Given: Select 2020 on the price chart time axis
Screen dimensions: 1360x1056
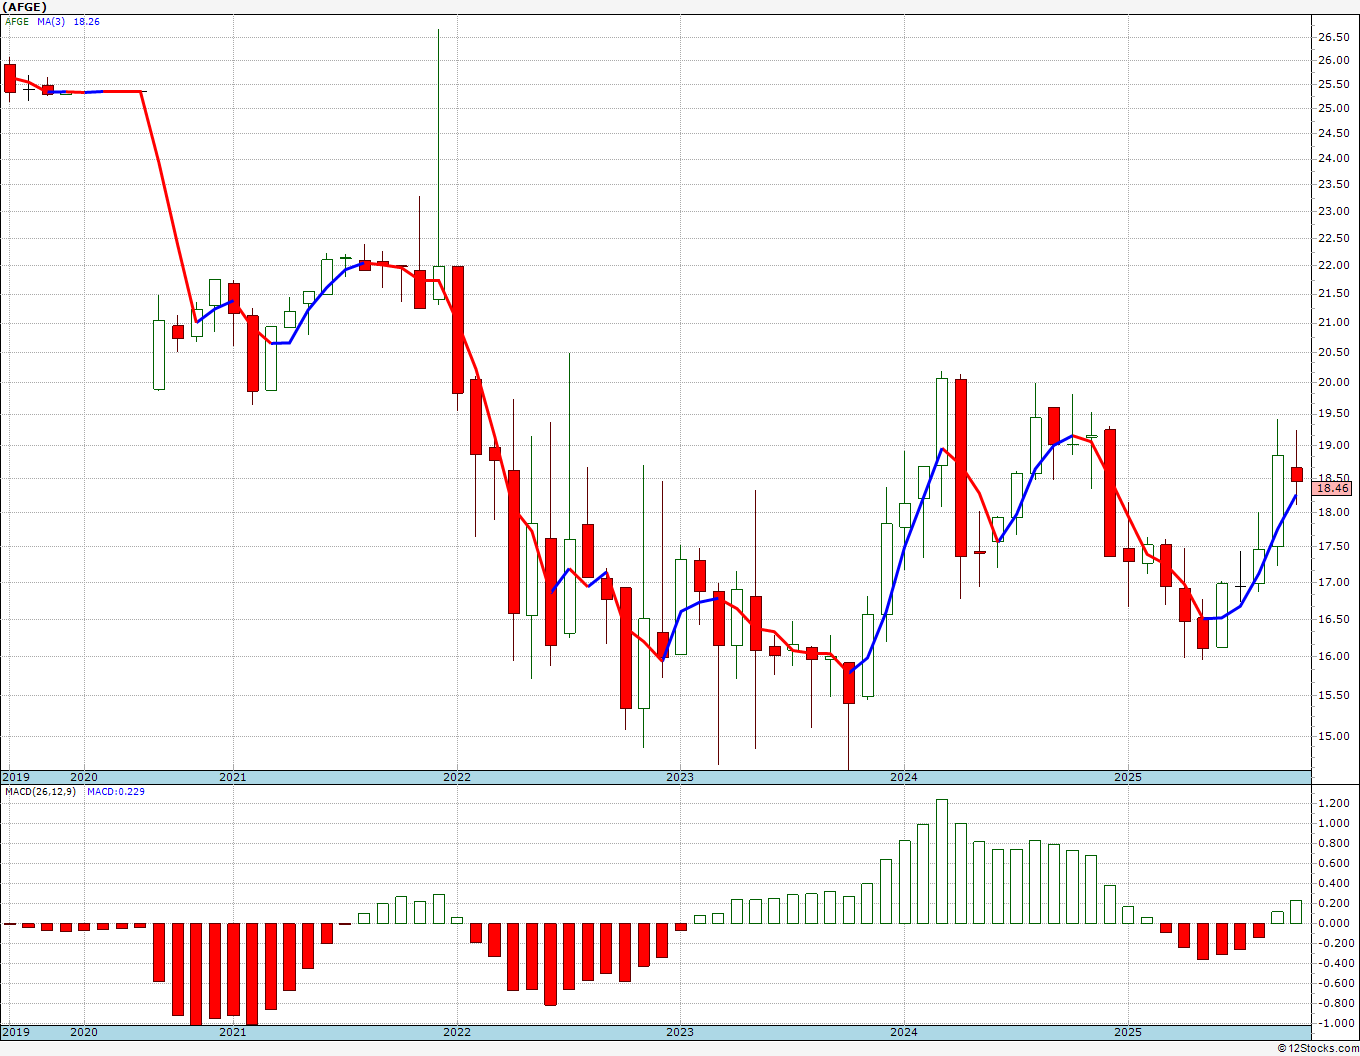Looking at the screenshot, I should [84, 777].
